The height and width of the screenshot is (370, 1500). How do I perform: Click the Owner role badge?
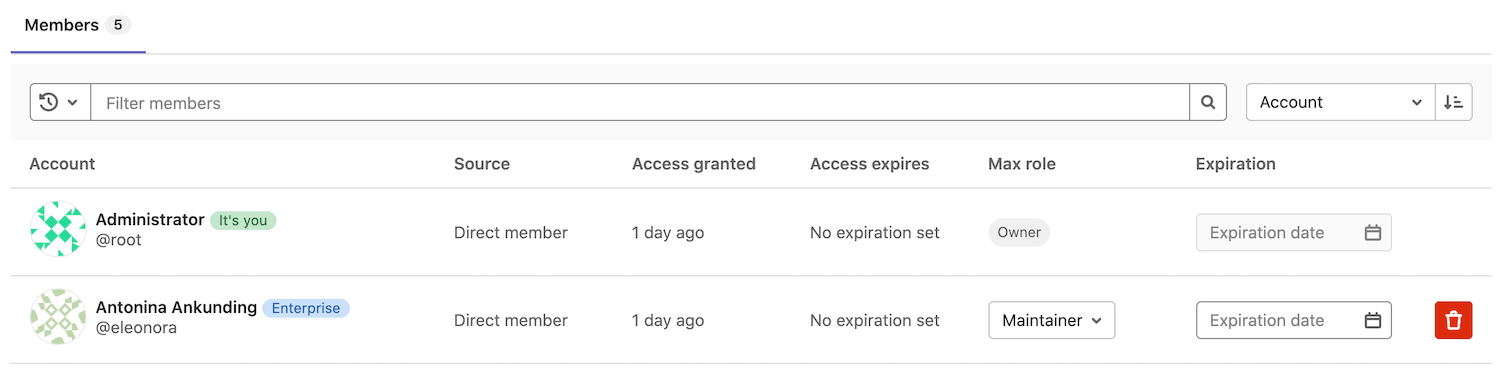click(x=1019, y=232)
